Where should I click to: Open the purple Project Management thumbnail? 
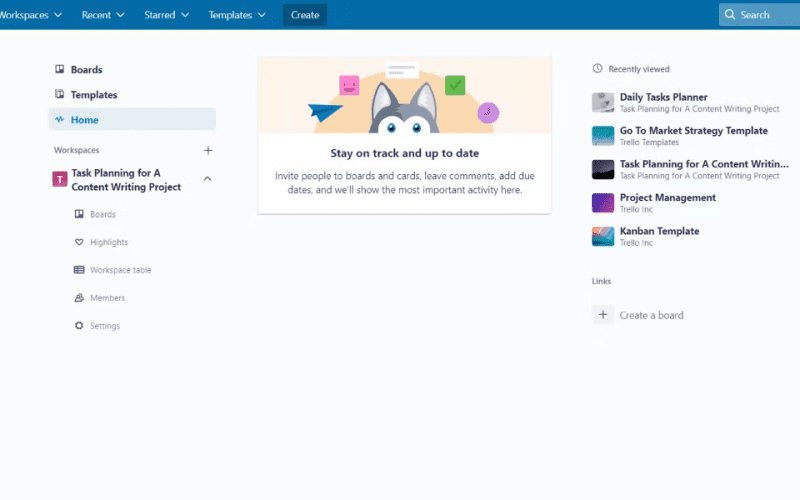point(603,203)
